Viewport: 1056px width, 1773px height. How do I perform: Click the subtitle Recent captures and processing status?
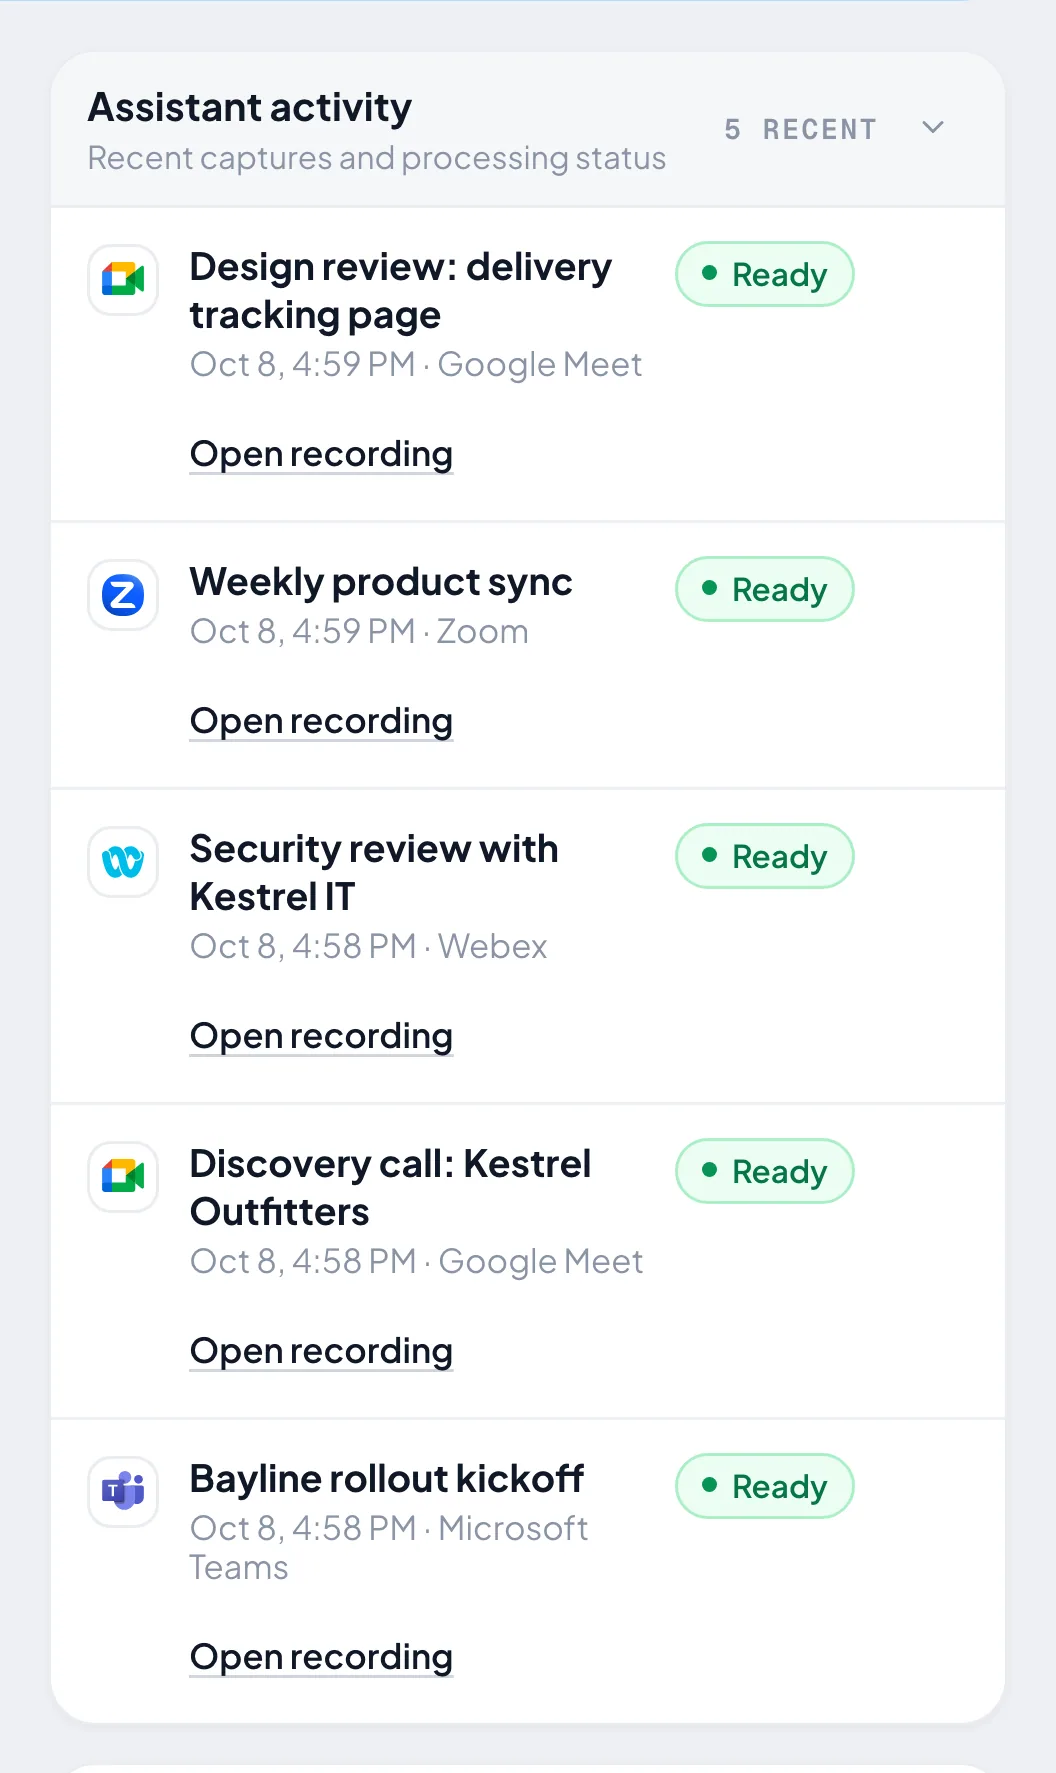pos(377,158)
